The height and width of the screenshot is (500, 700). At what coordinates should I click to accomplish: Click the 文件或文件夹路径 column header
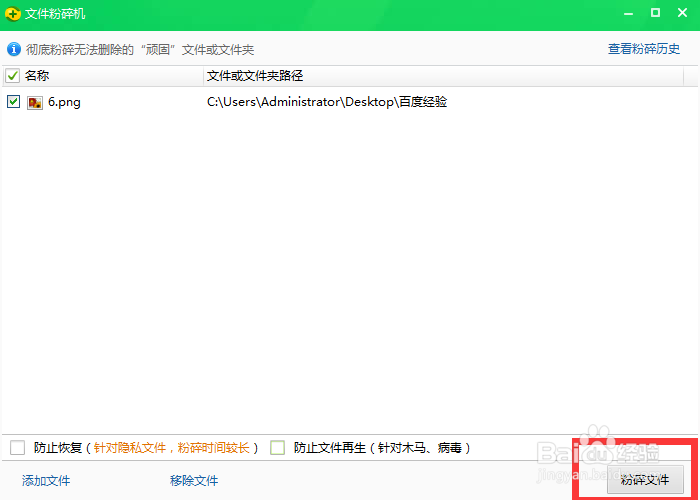click(x=255, y=76)
